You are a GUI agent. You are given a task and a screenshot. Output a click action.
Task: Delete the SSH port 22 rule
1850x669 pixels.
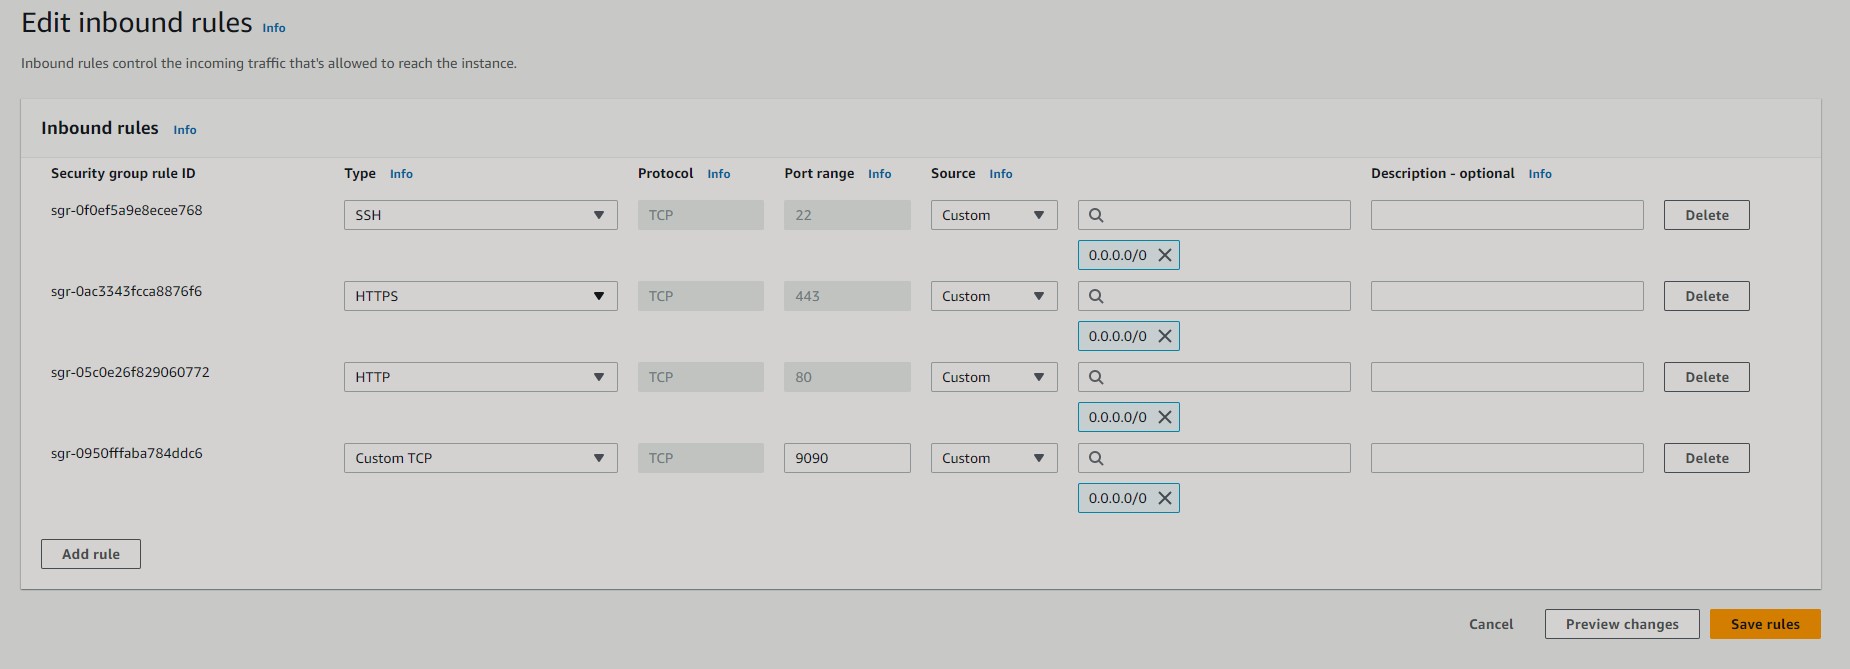coord(1706,215)
